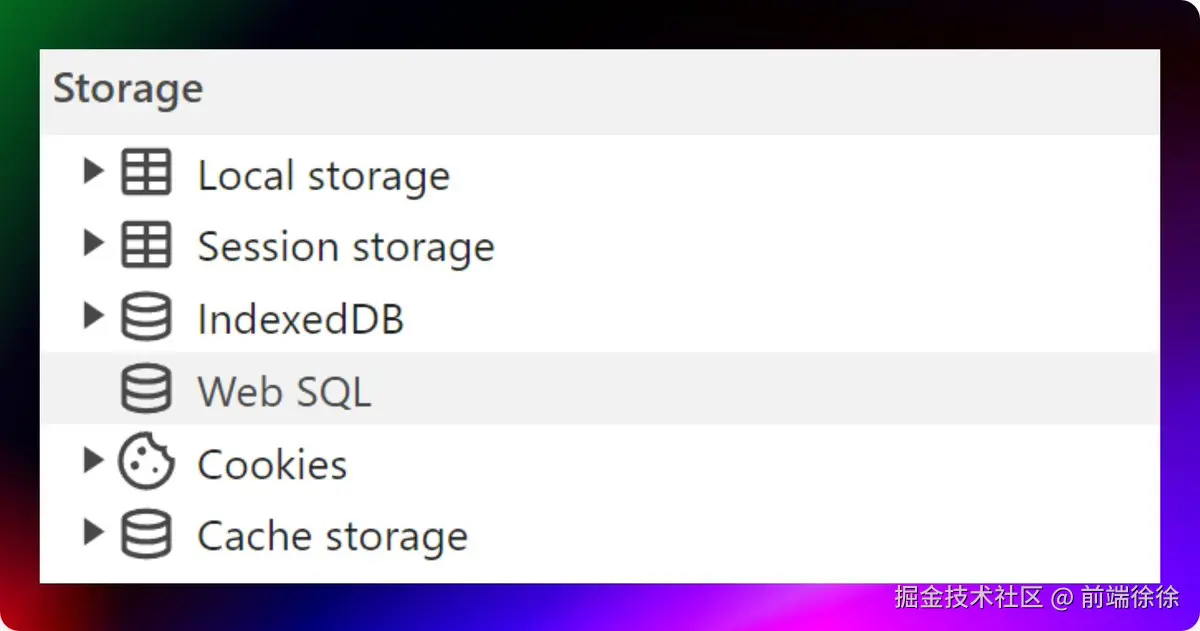Screen dimensions: 1200x631
Task: Click the Session storage table icon
Action: 146,244
